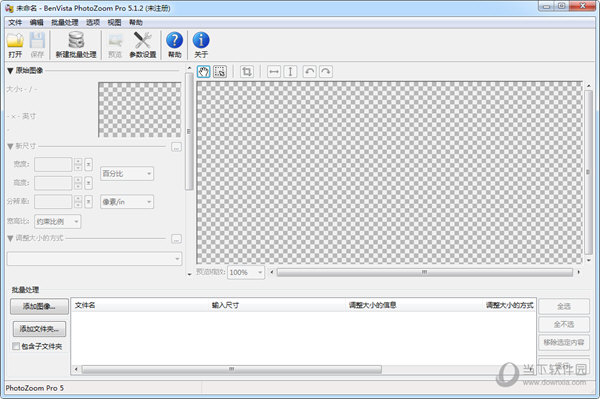600x399 pixels.
Task: Click the app icon in title bar
Action: pos(9,8)
